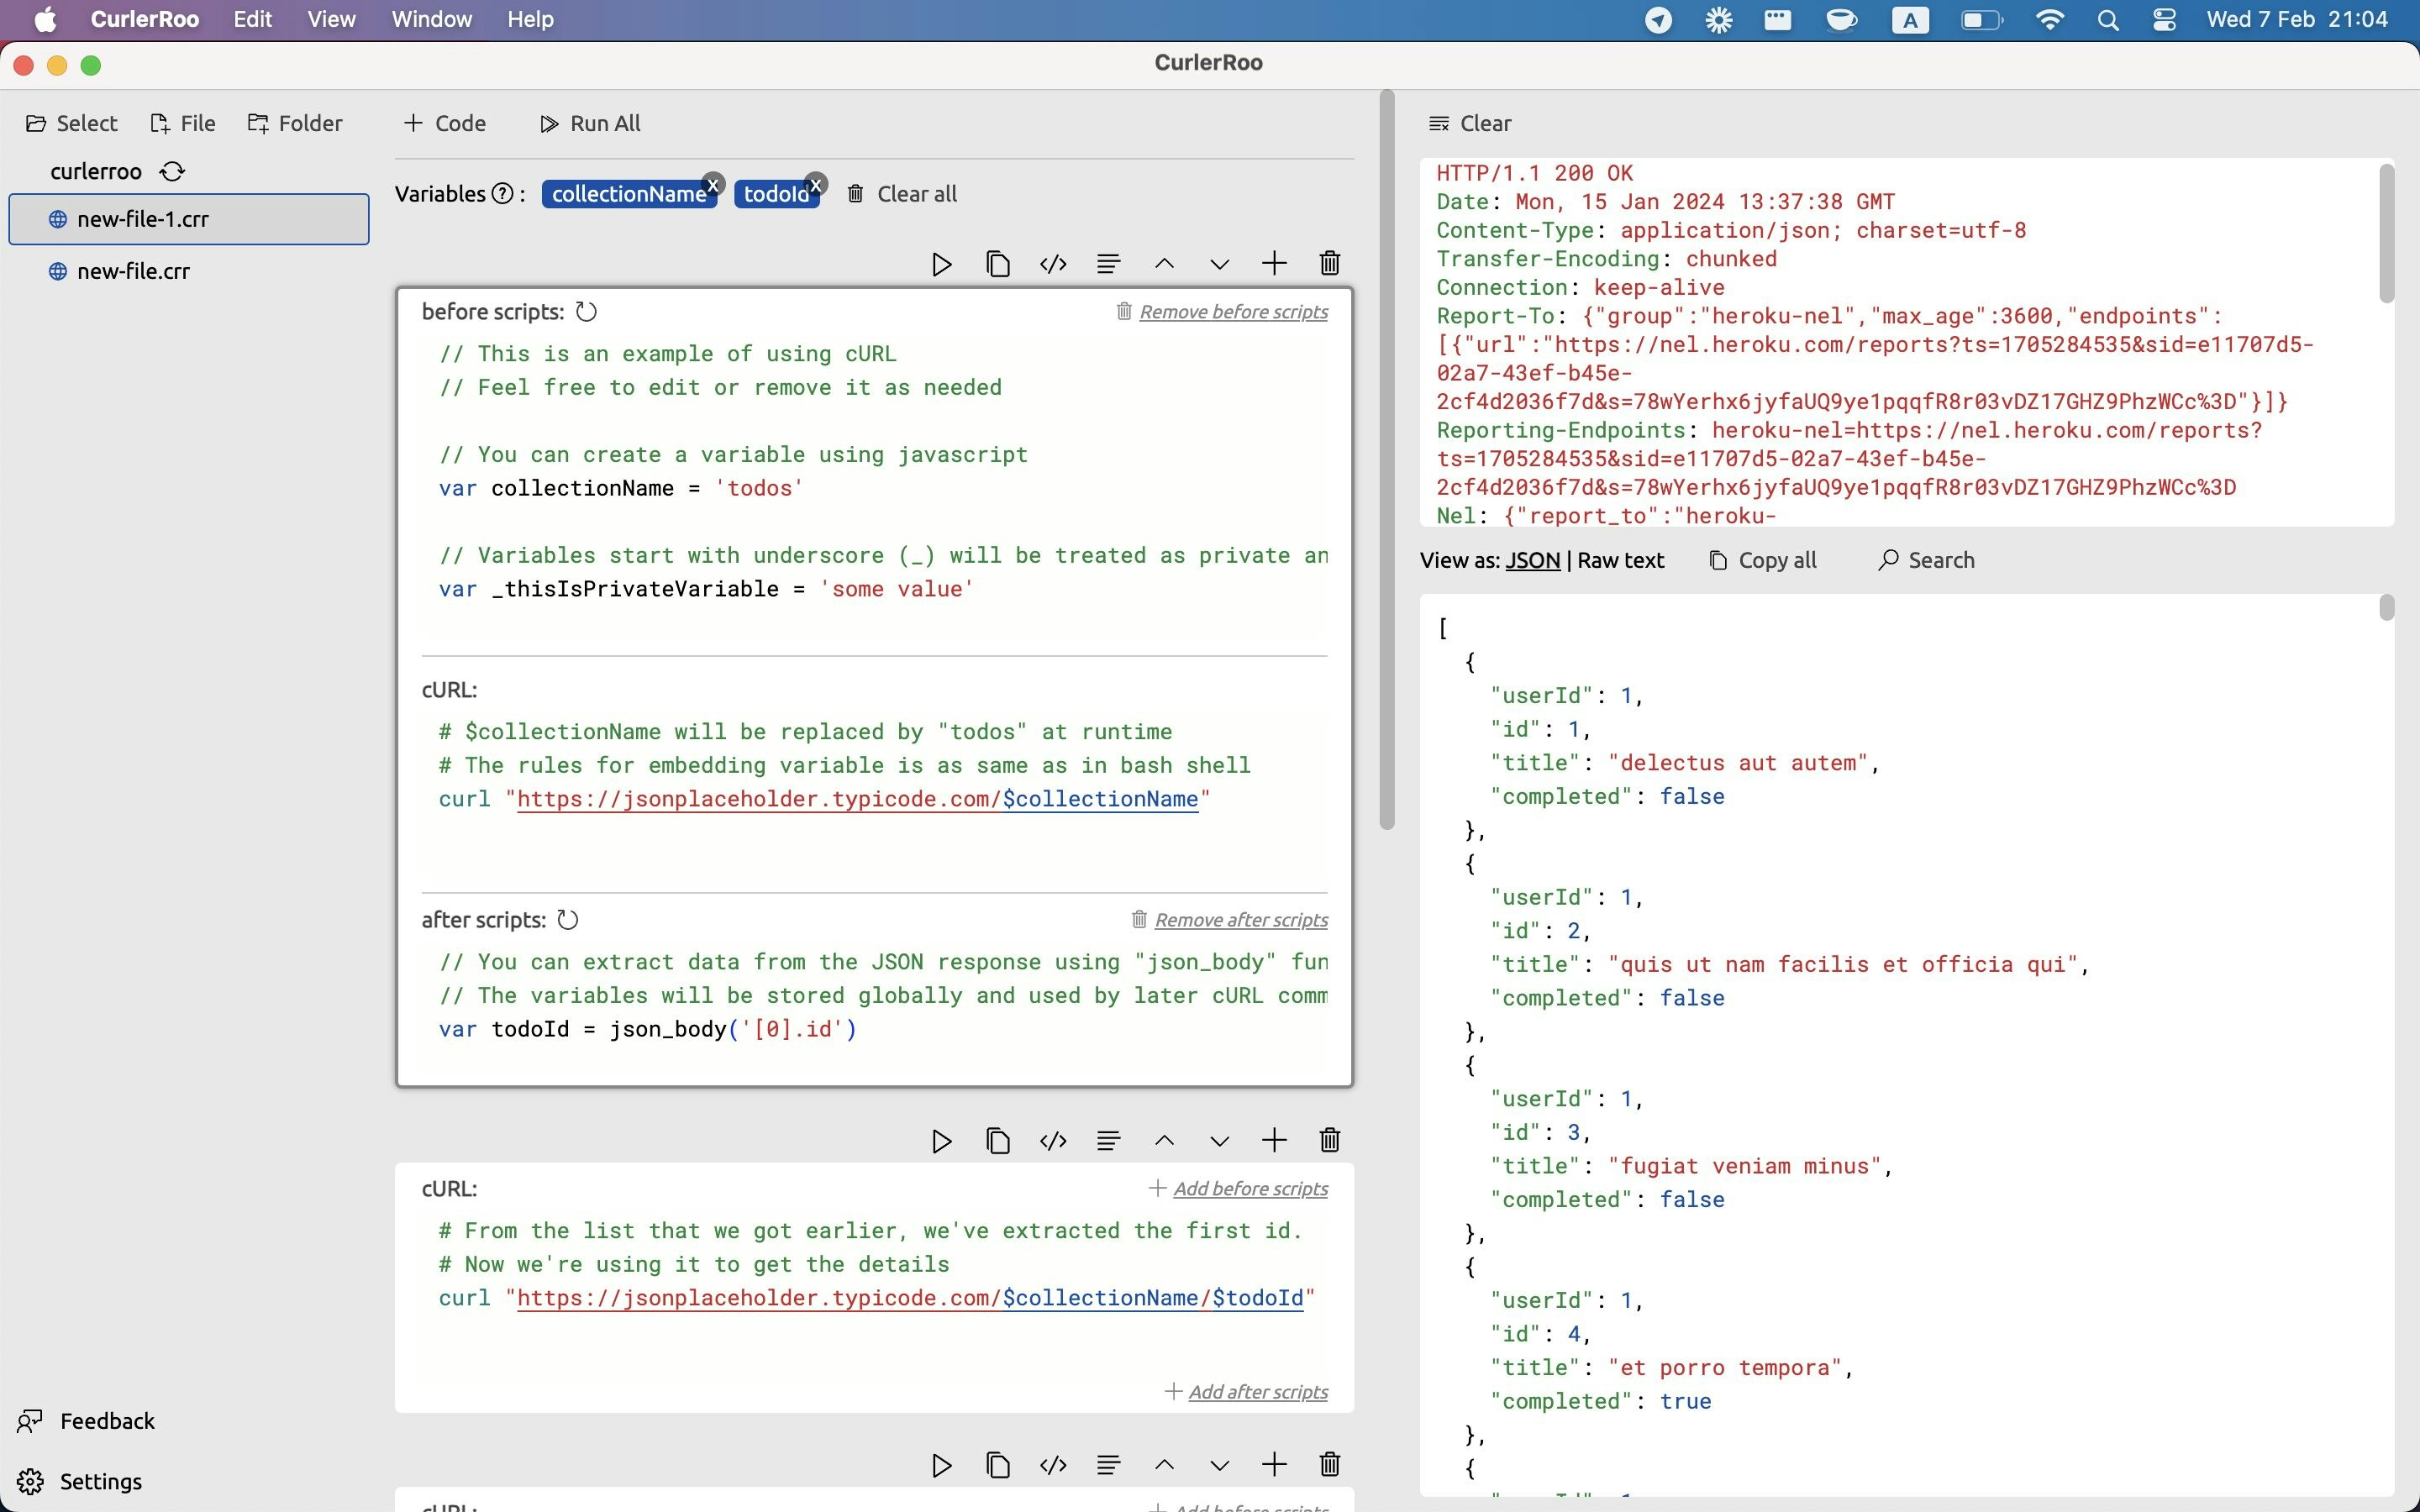
Task: Add a block after the third one
Action: coord(1274,1466)
